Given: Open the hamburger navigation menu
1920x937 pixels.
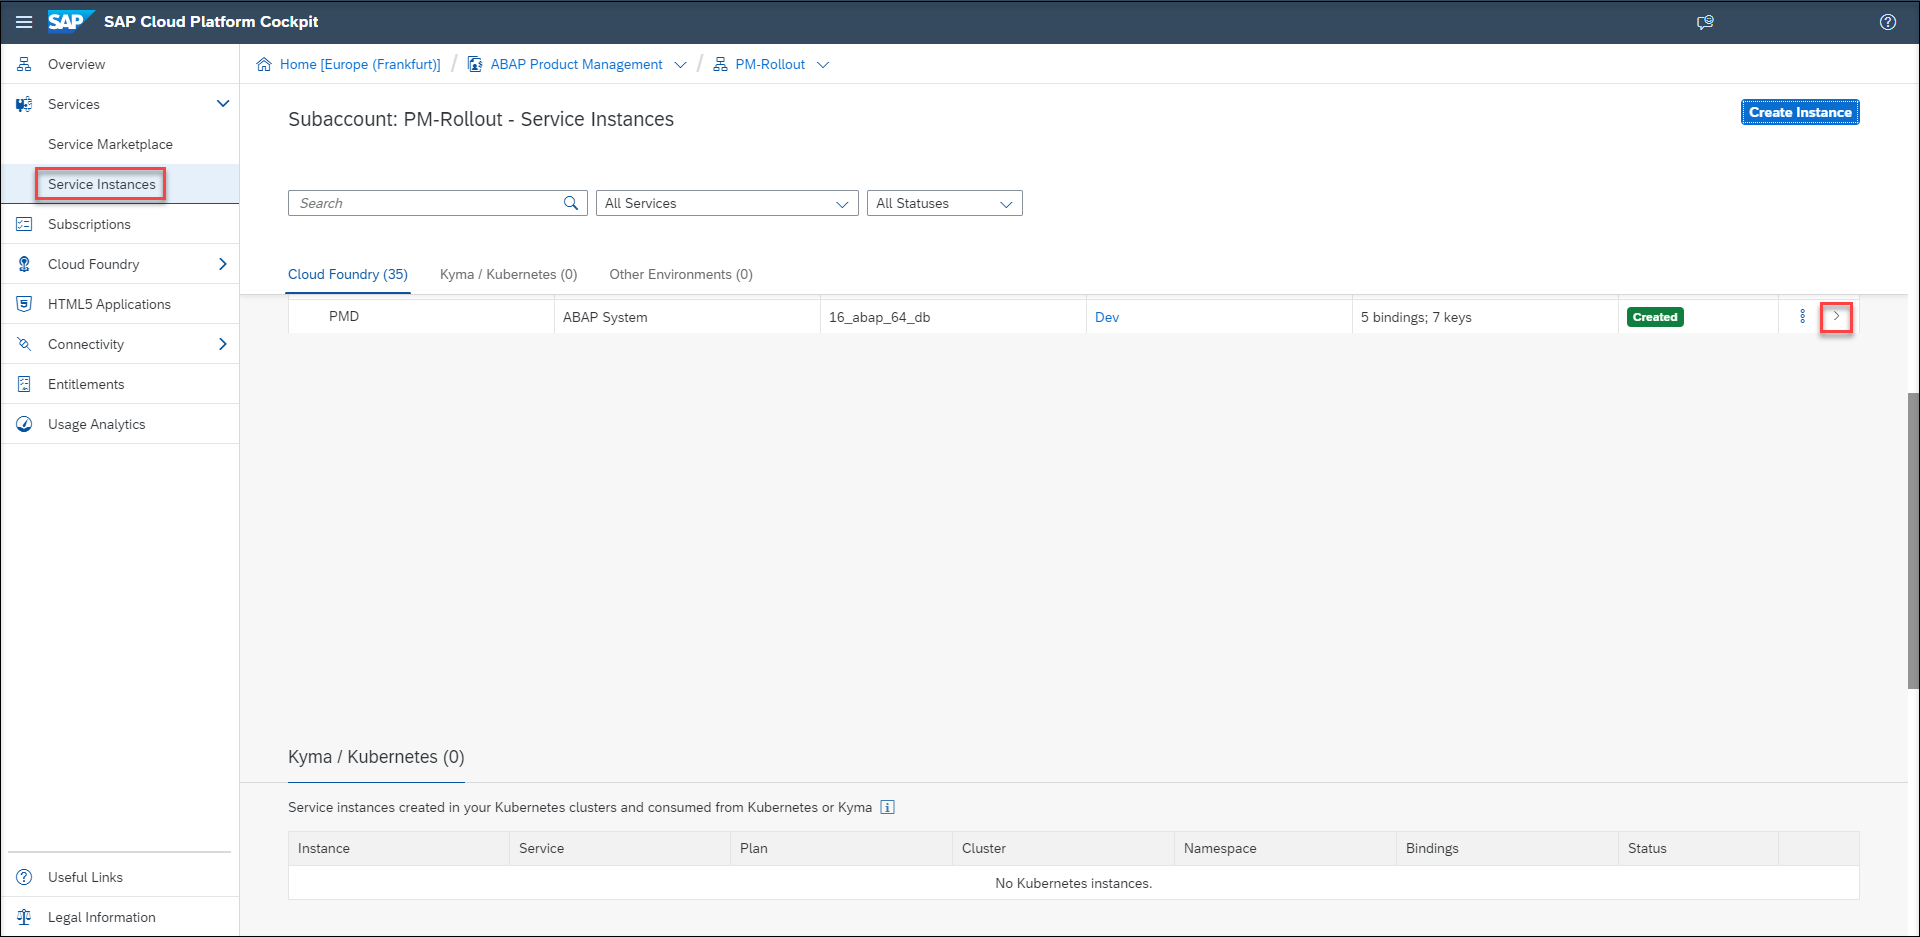Looking at the screenshot, I should tap(24, 22).
